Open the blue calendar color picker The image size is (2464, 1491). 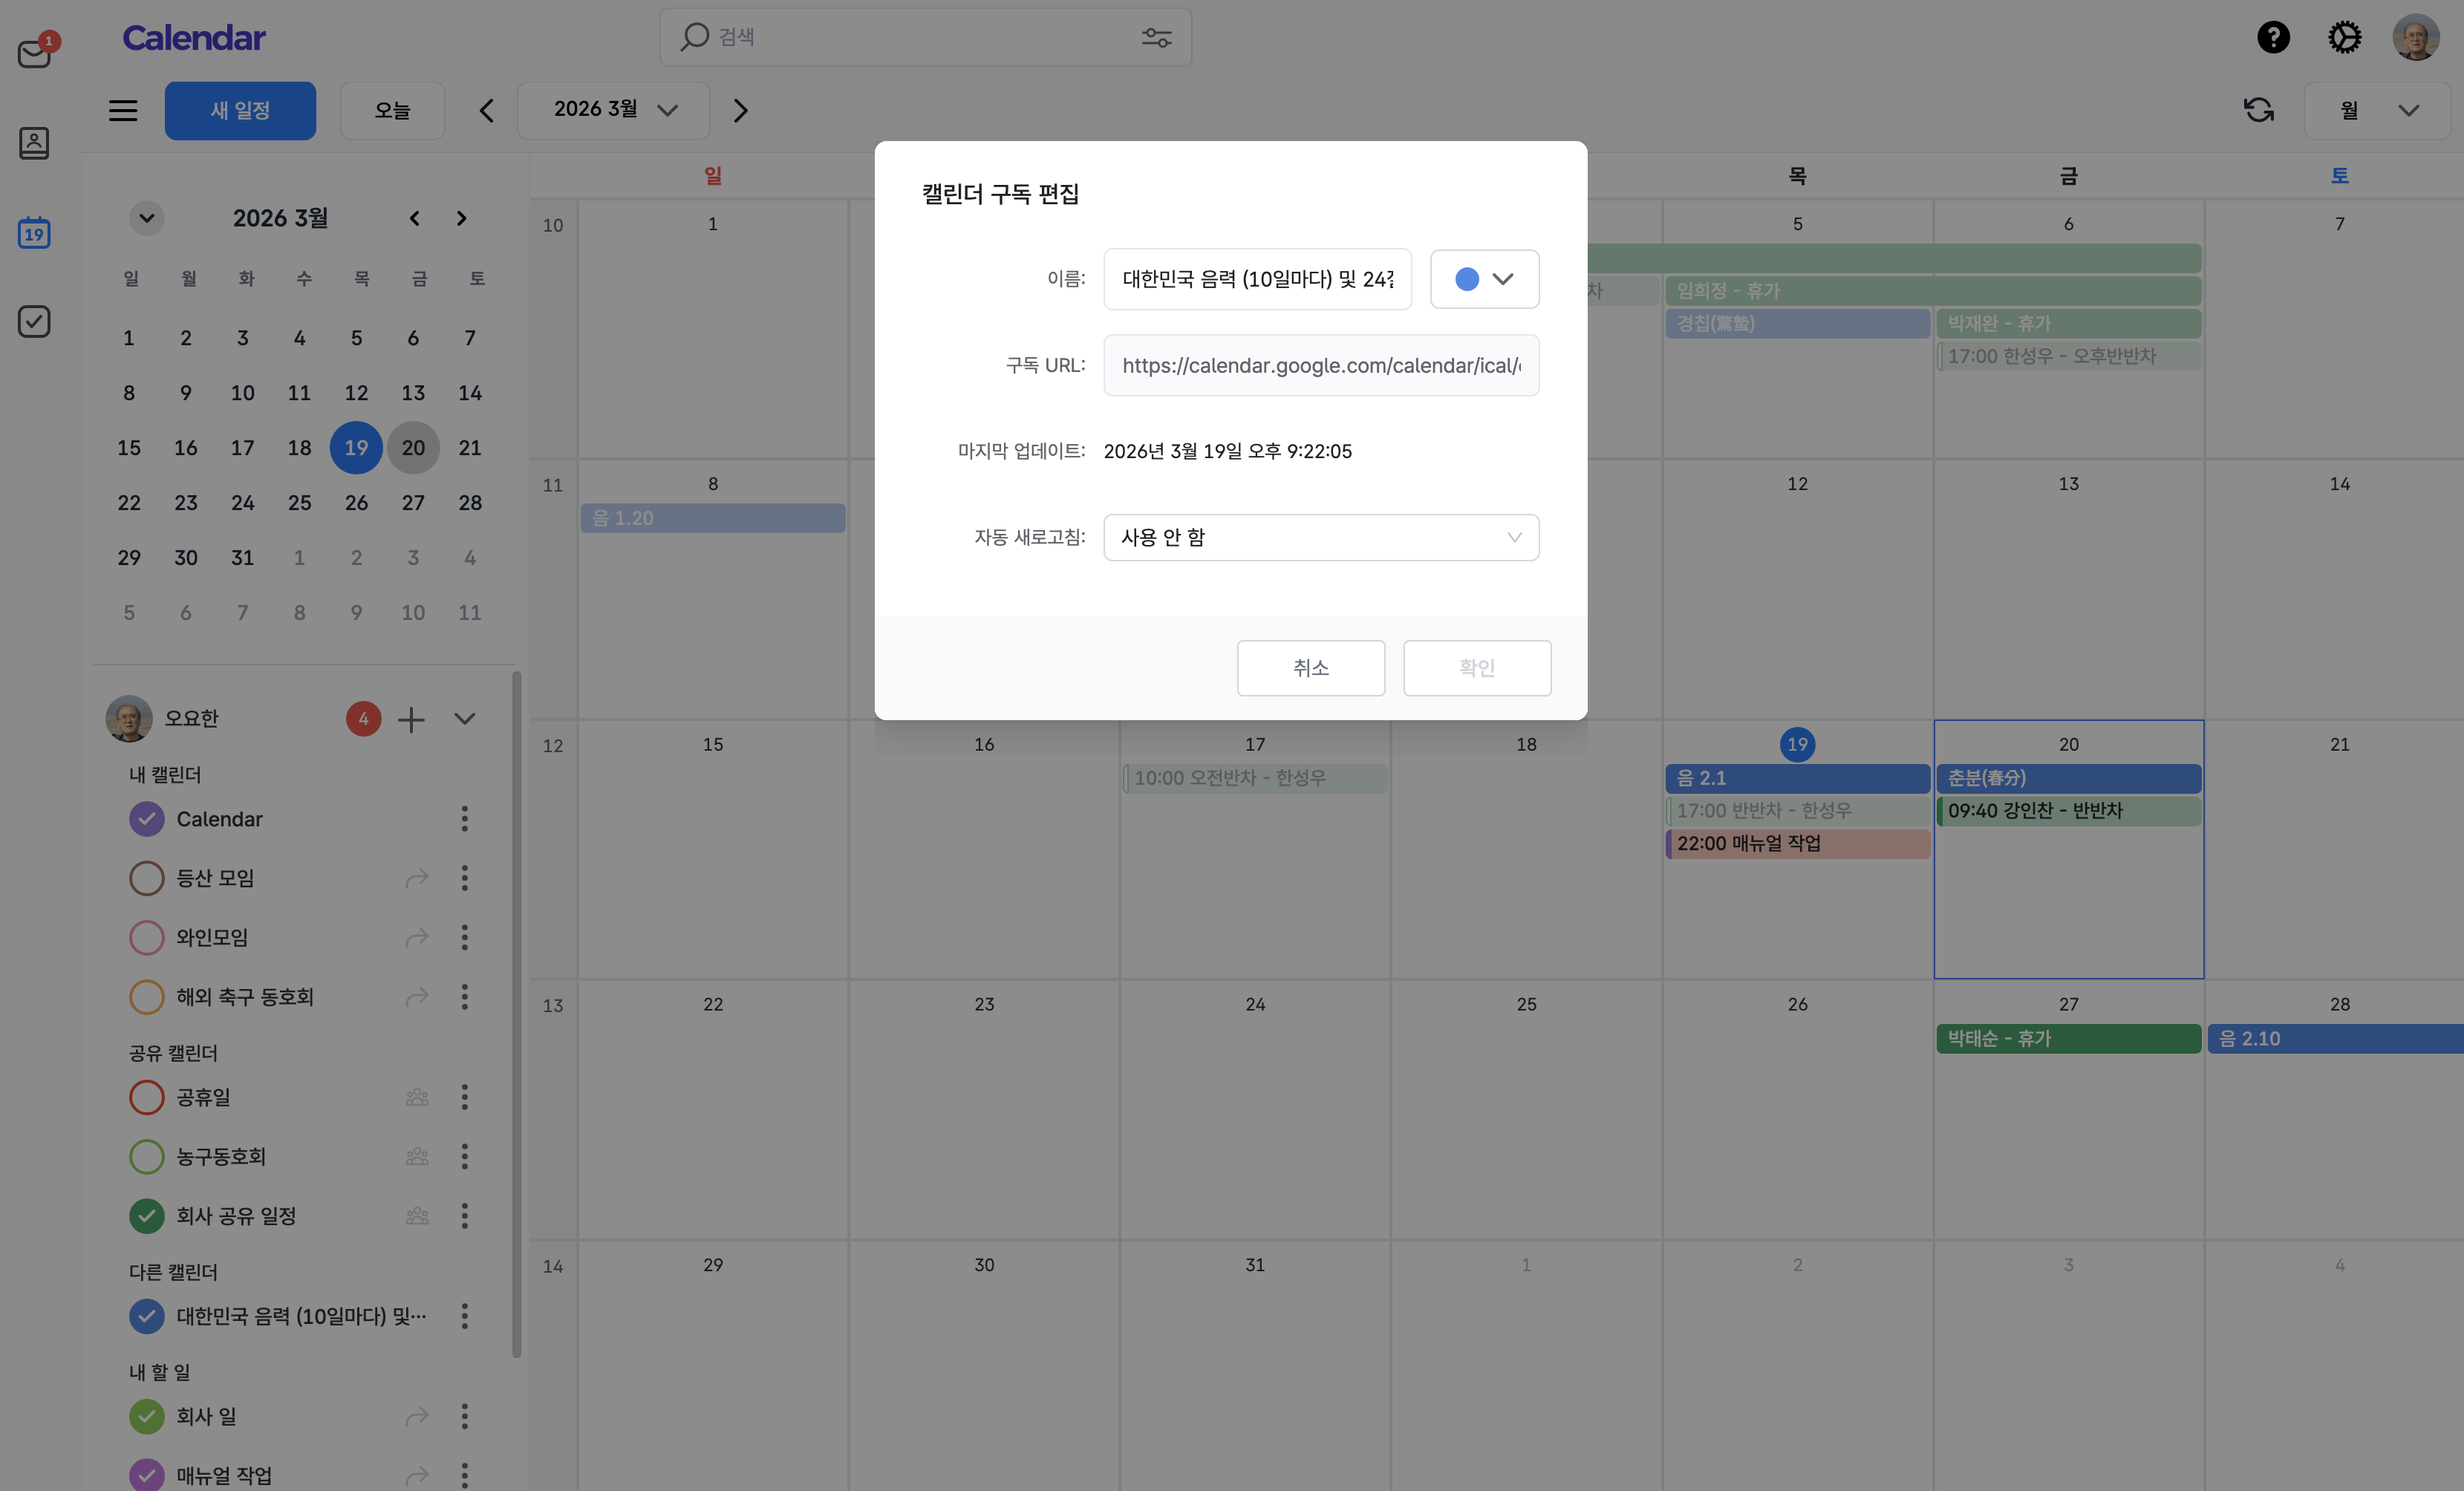[1484, 279]
